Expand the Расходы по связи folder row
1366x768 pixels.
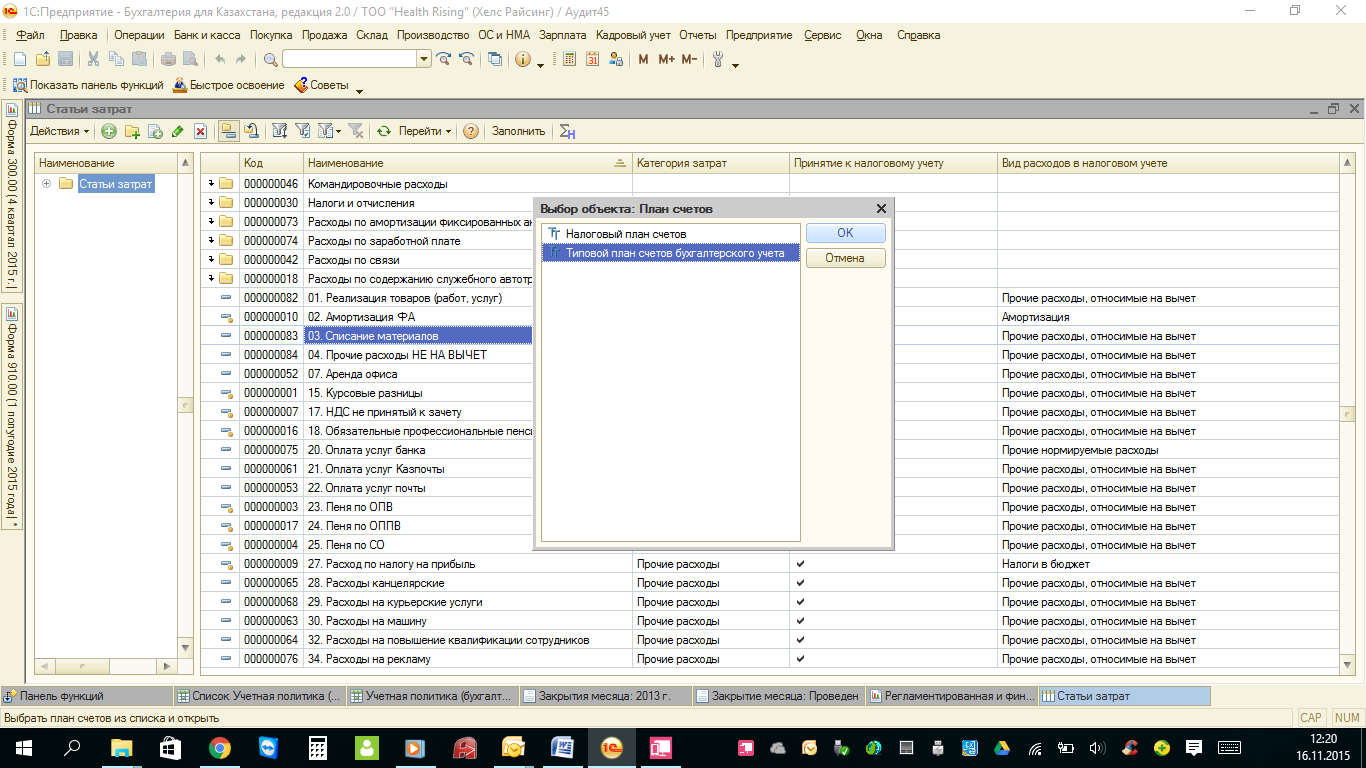pos(211,260)
